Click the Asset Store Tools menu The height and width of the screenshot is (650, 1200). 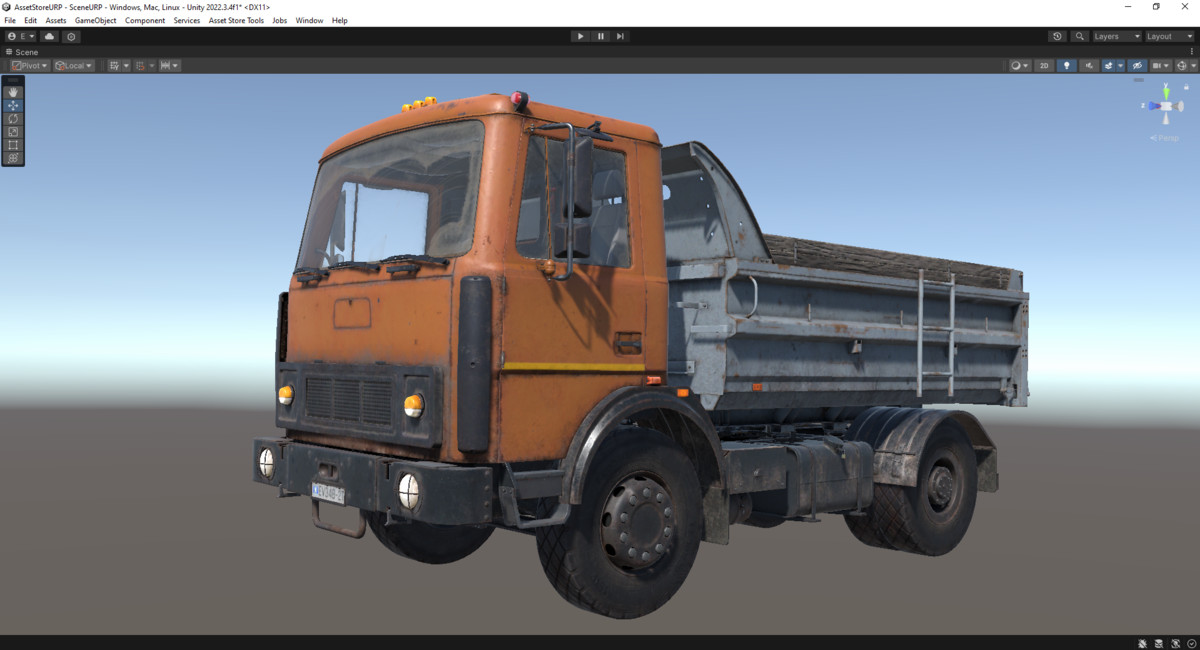click(236, 20)
